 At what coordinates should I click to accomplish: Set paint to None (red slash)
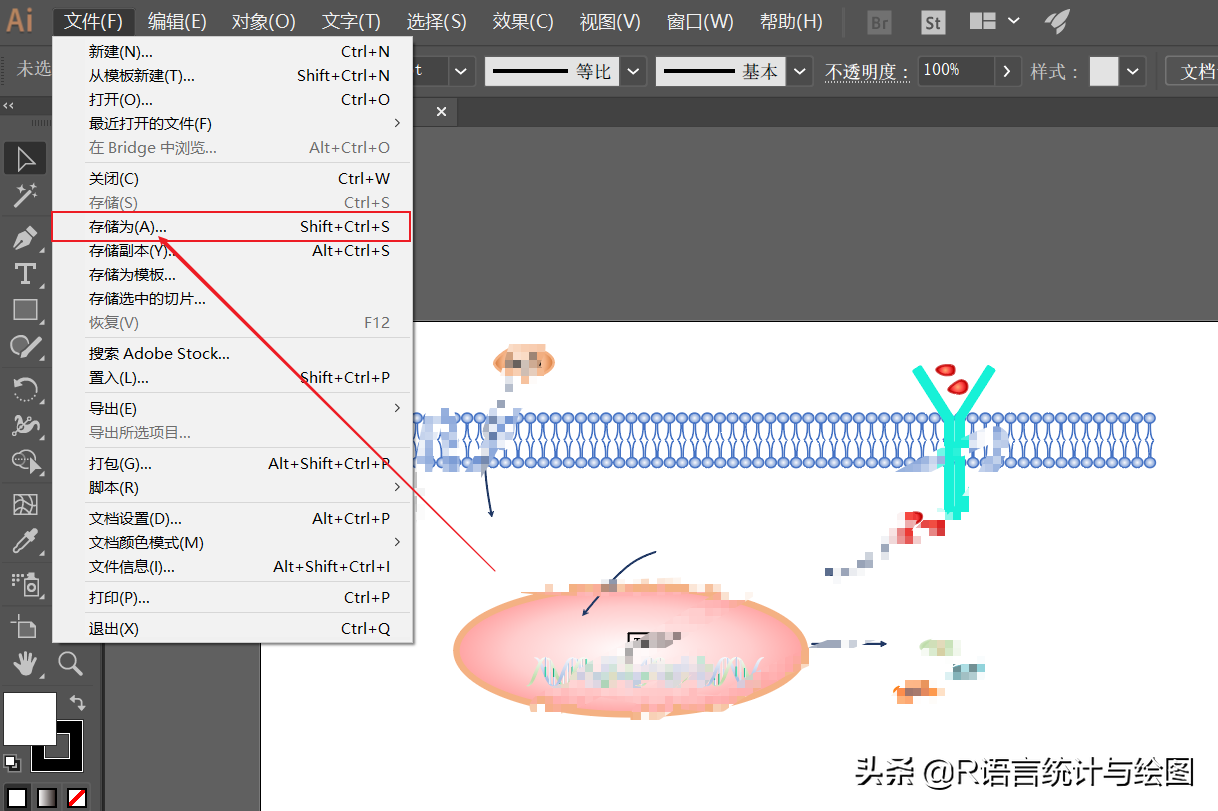pyautogui.click(x=76, y=797)
